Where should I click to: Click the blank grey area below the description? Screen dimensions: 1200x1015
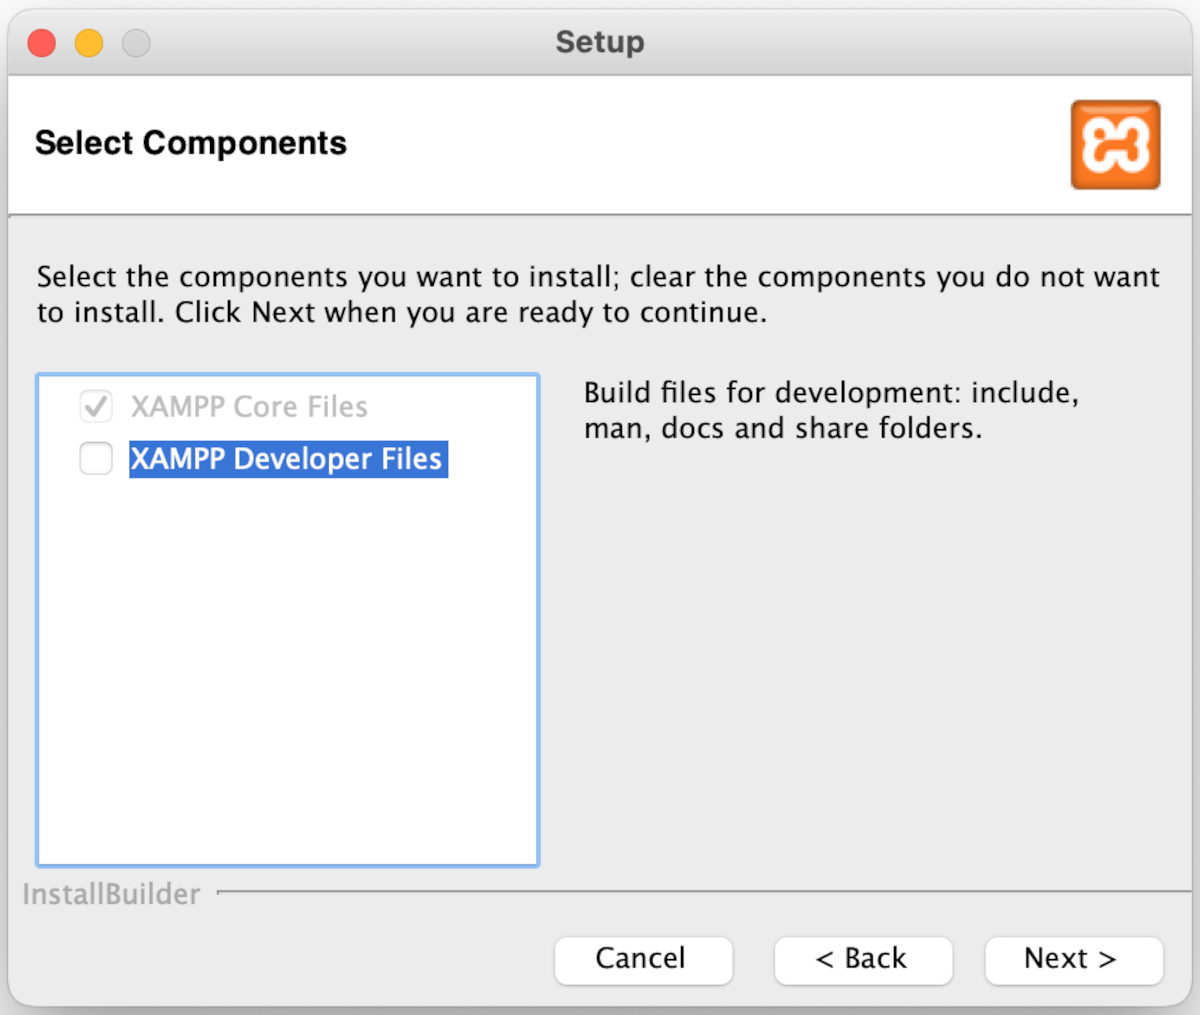pyautogui.click(x=860, y=660)
